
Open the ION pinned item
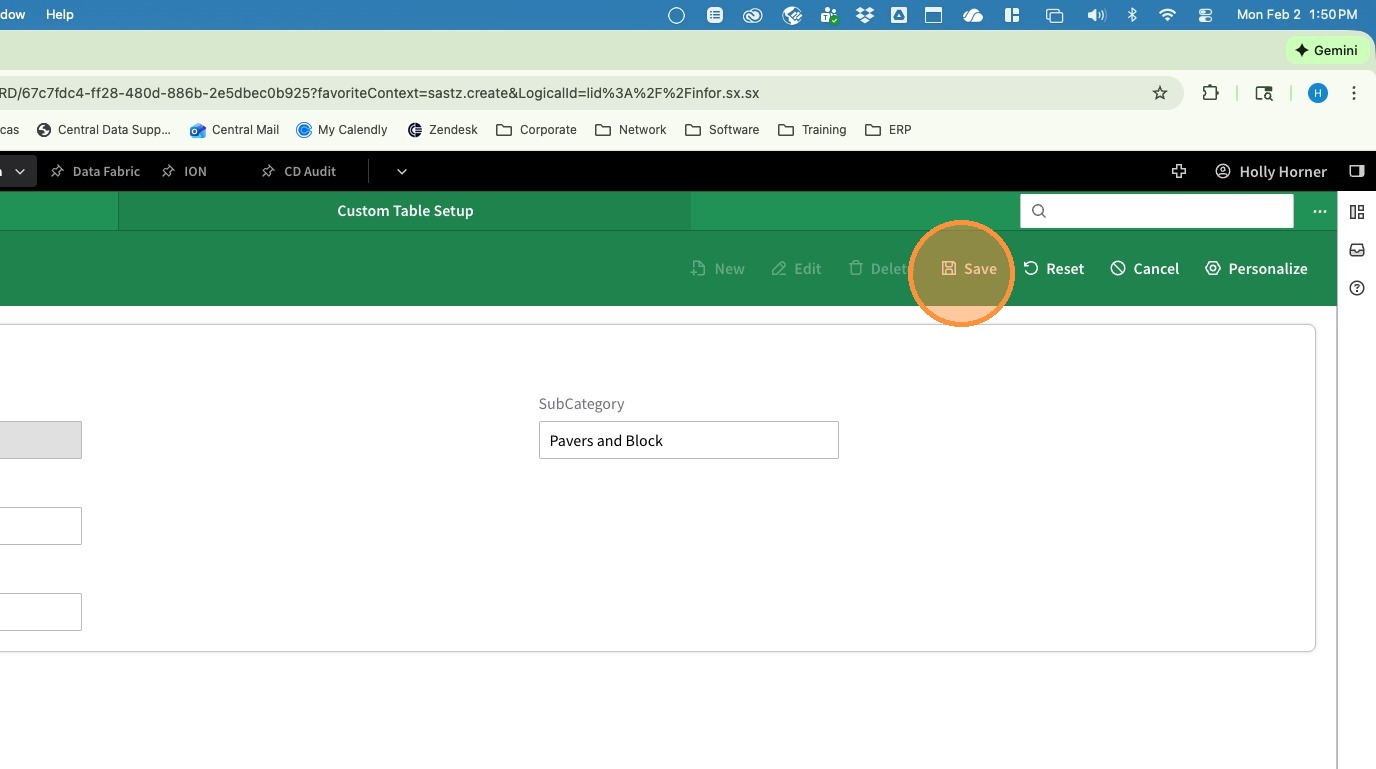click(184, 171)
